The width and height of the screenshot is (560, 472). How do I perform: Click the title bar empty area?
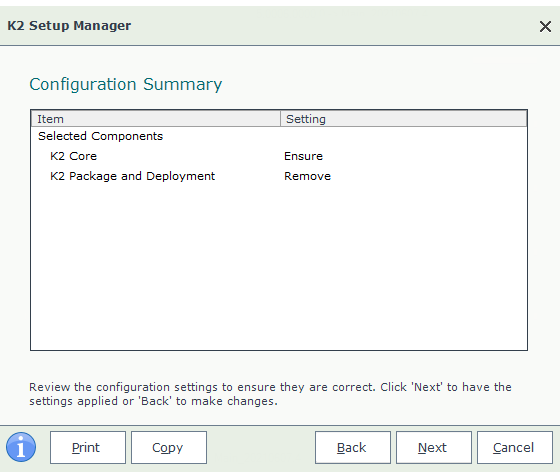332,26
